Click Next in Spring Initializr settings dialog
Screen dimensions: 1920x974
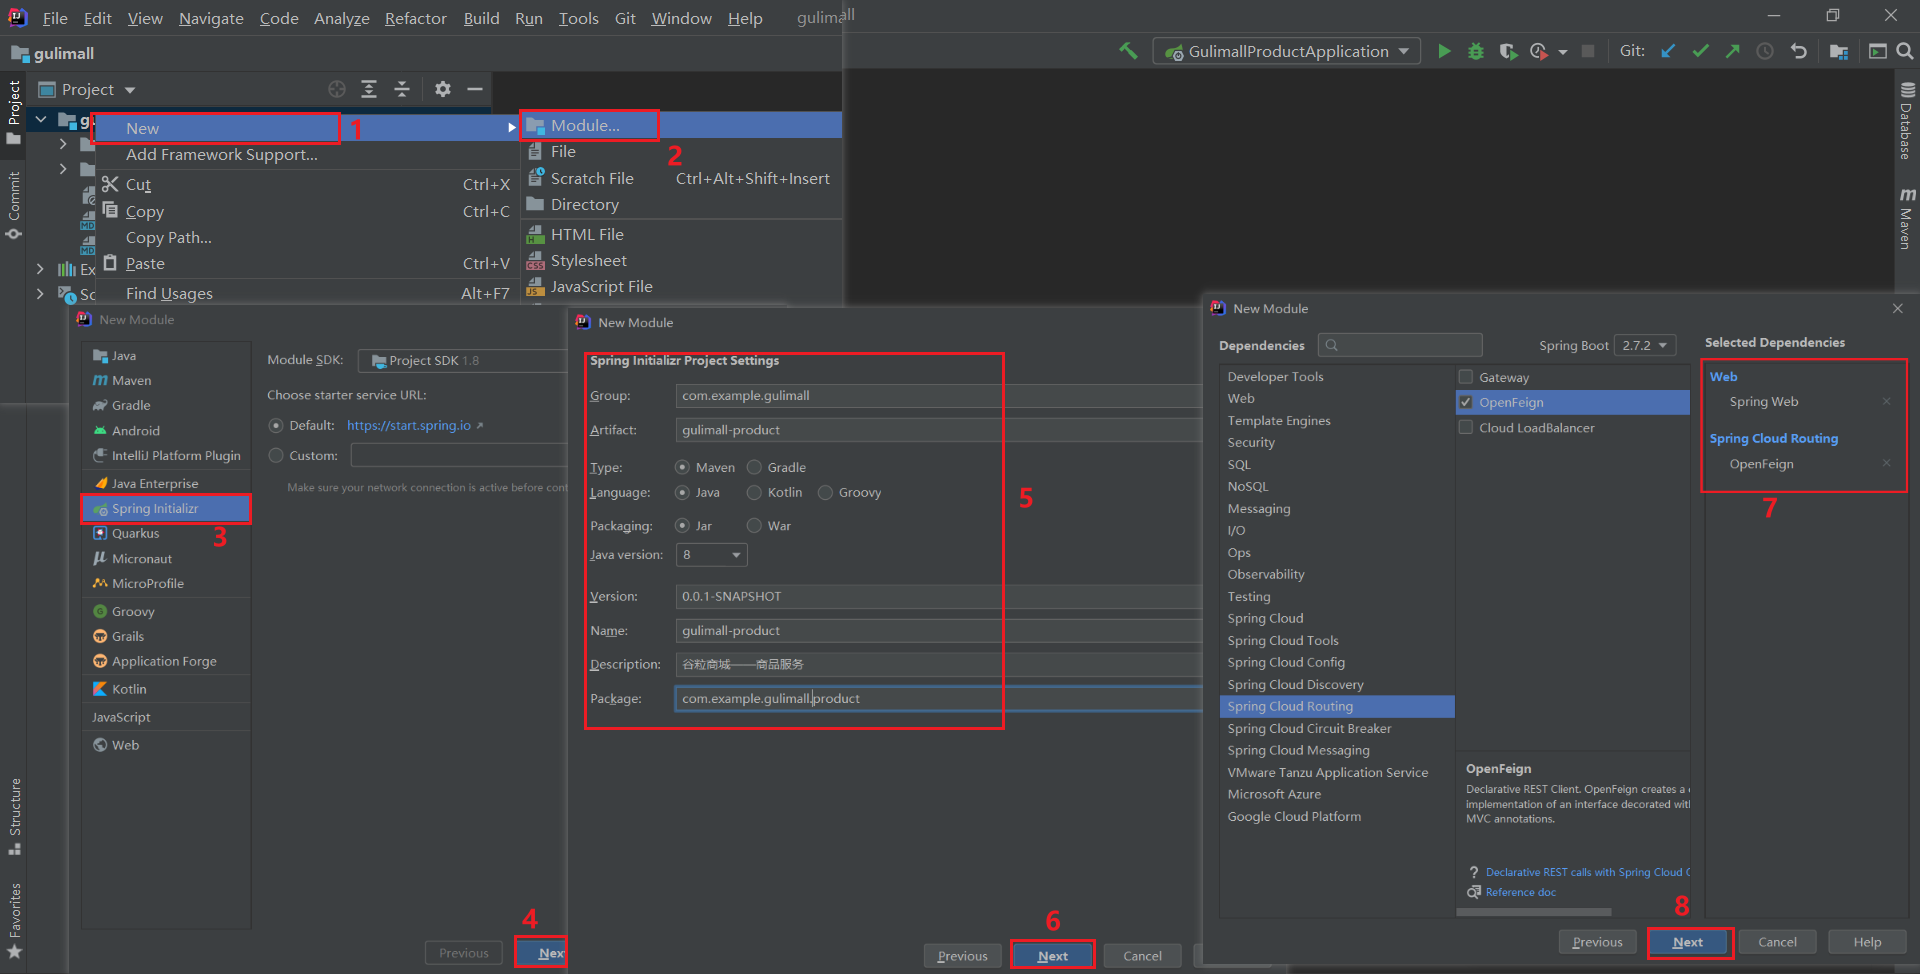coord(1052,956)
